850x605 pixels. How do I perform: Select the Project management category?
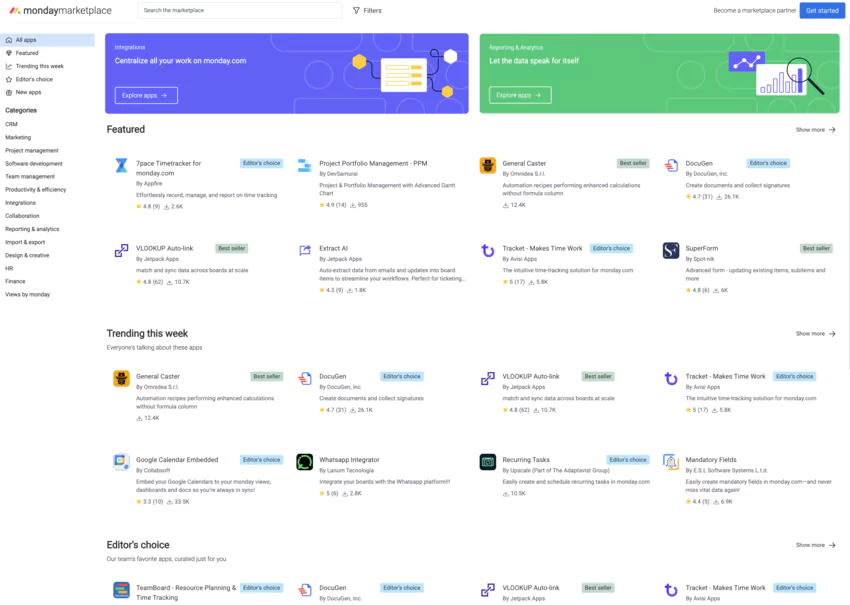click(31, 150)
